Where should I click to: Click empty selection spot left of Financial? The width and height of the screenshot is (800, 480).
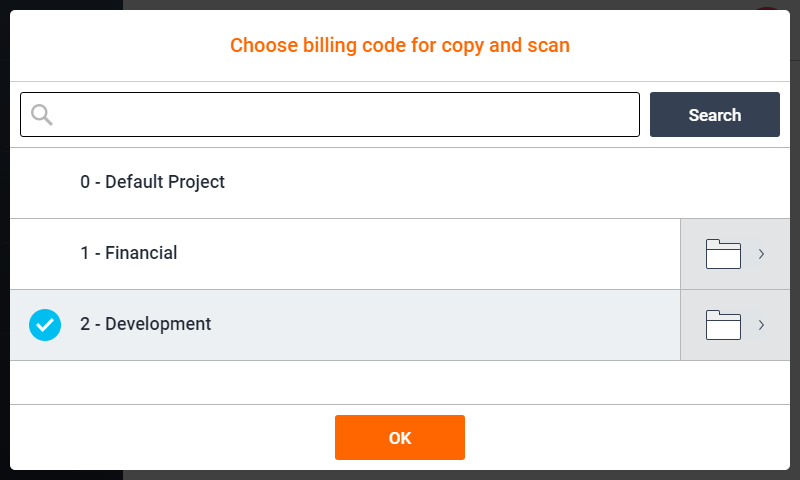pos(45,254)
